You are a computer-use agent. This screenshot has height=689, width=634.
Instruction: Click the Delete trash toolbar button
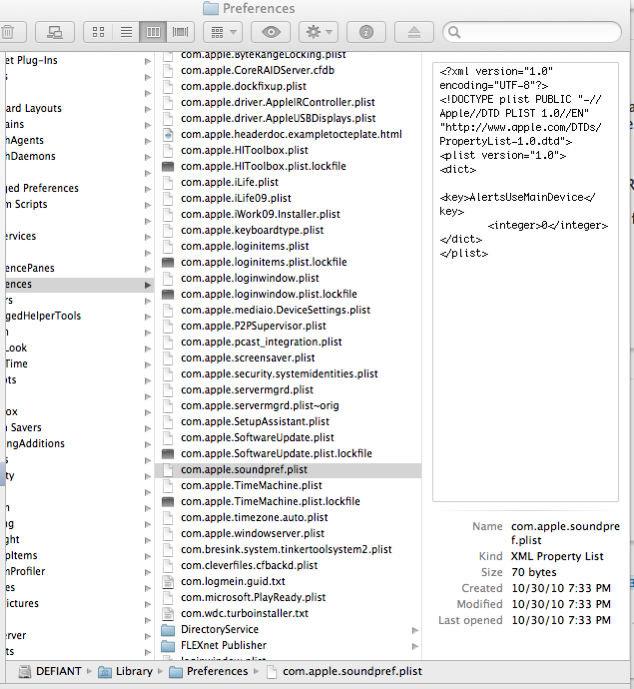pyautogui.click(x=11, y=32)
